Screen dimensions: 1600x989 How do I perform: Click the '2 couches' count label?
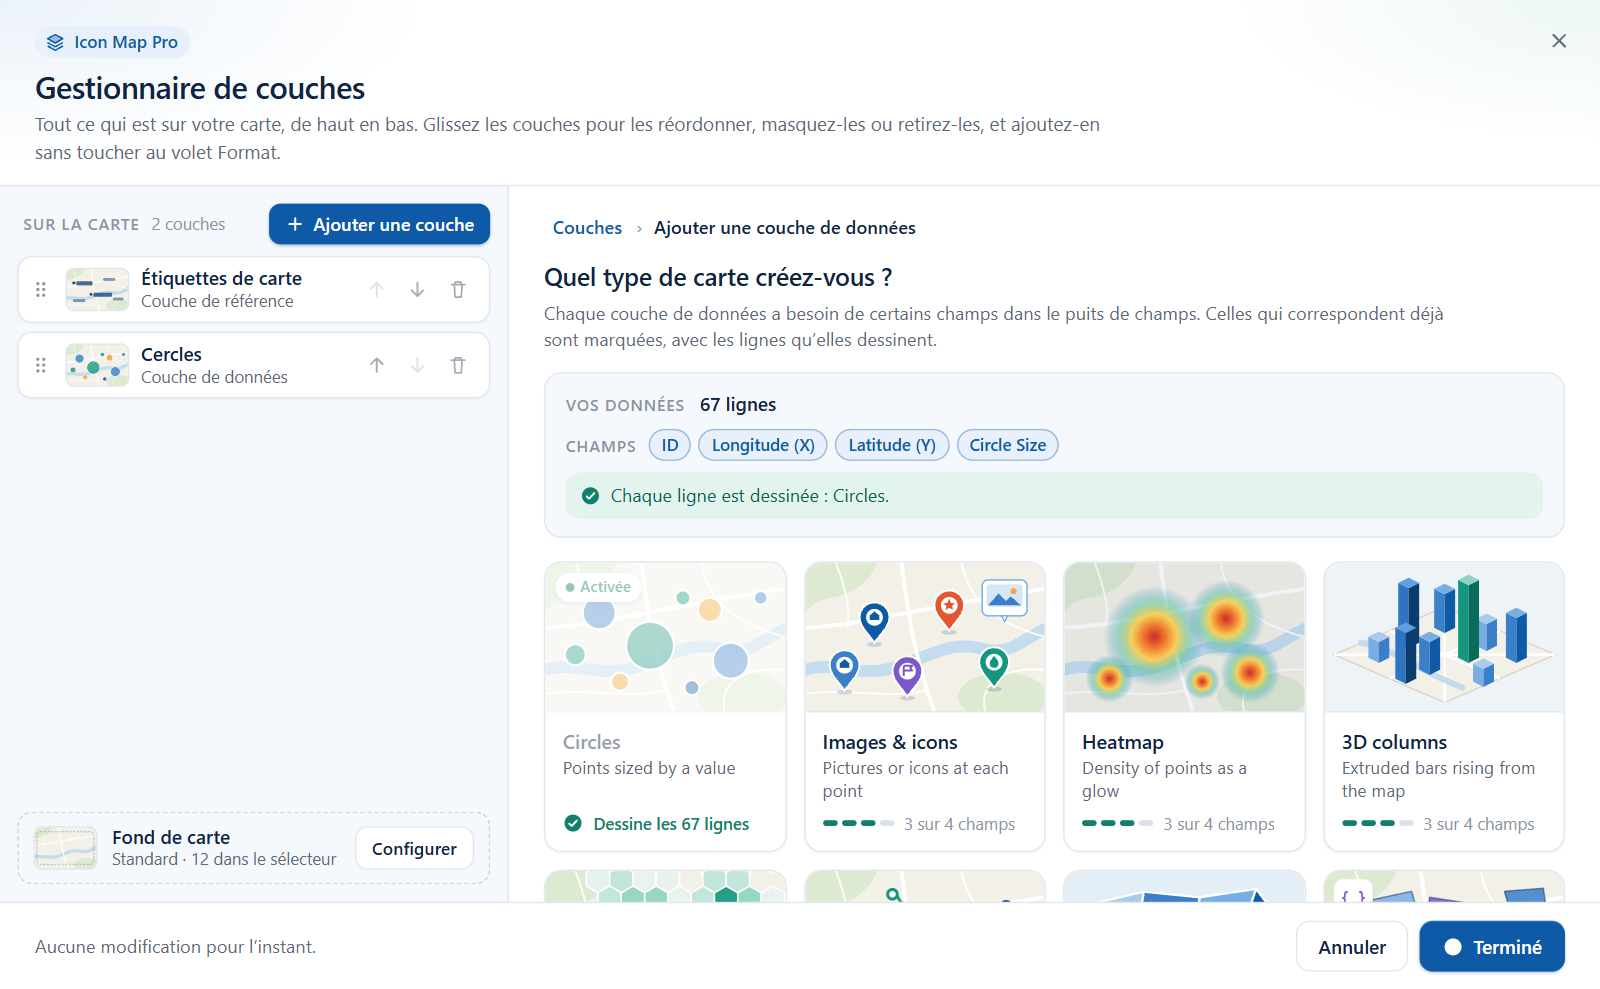tap(188, 225)
